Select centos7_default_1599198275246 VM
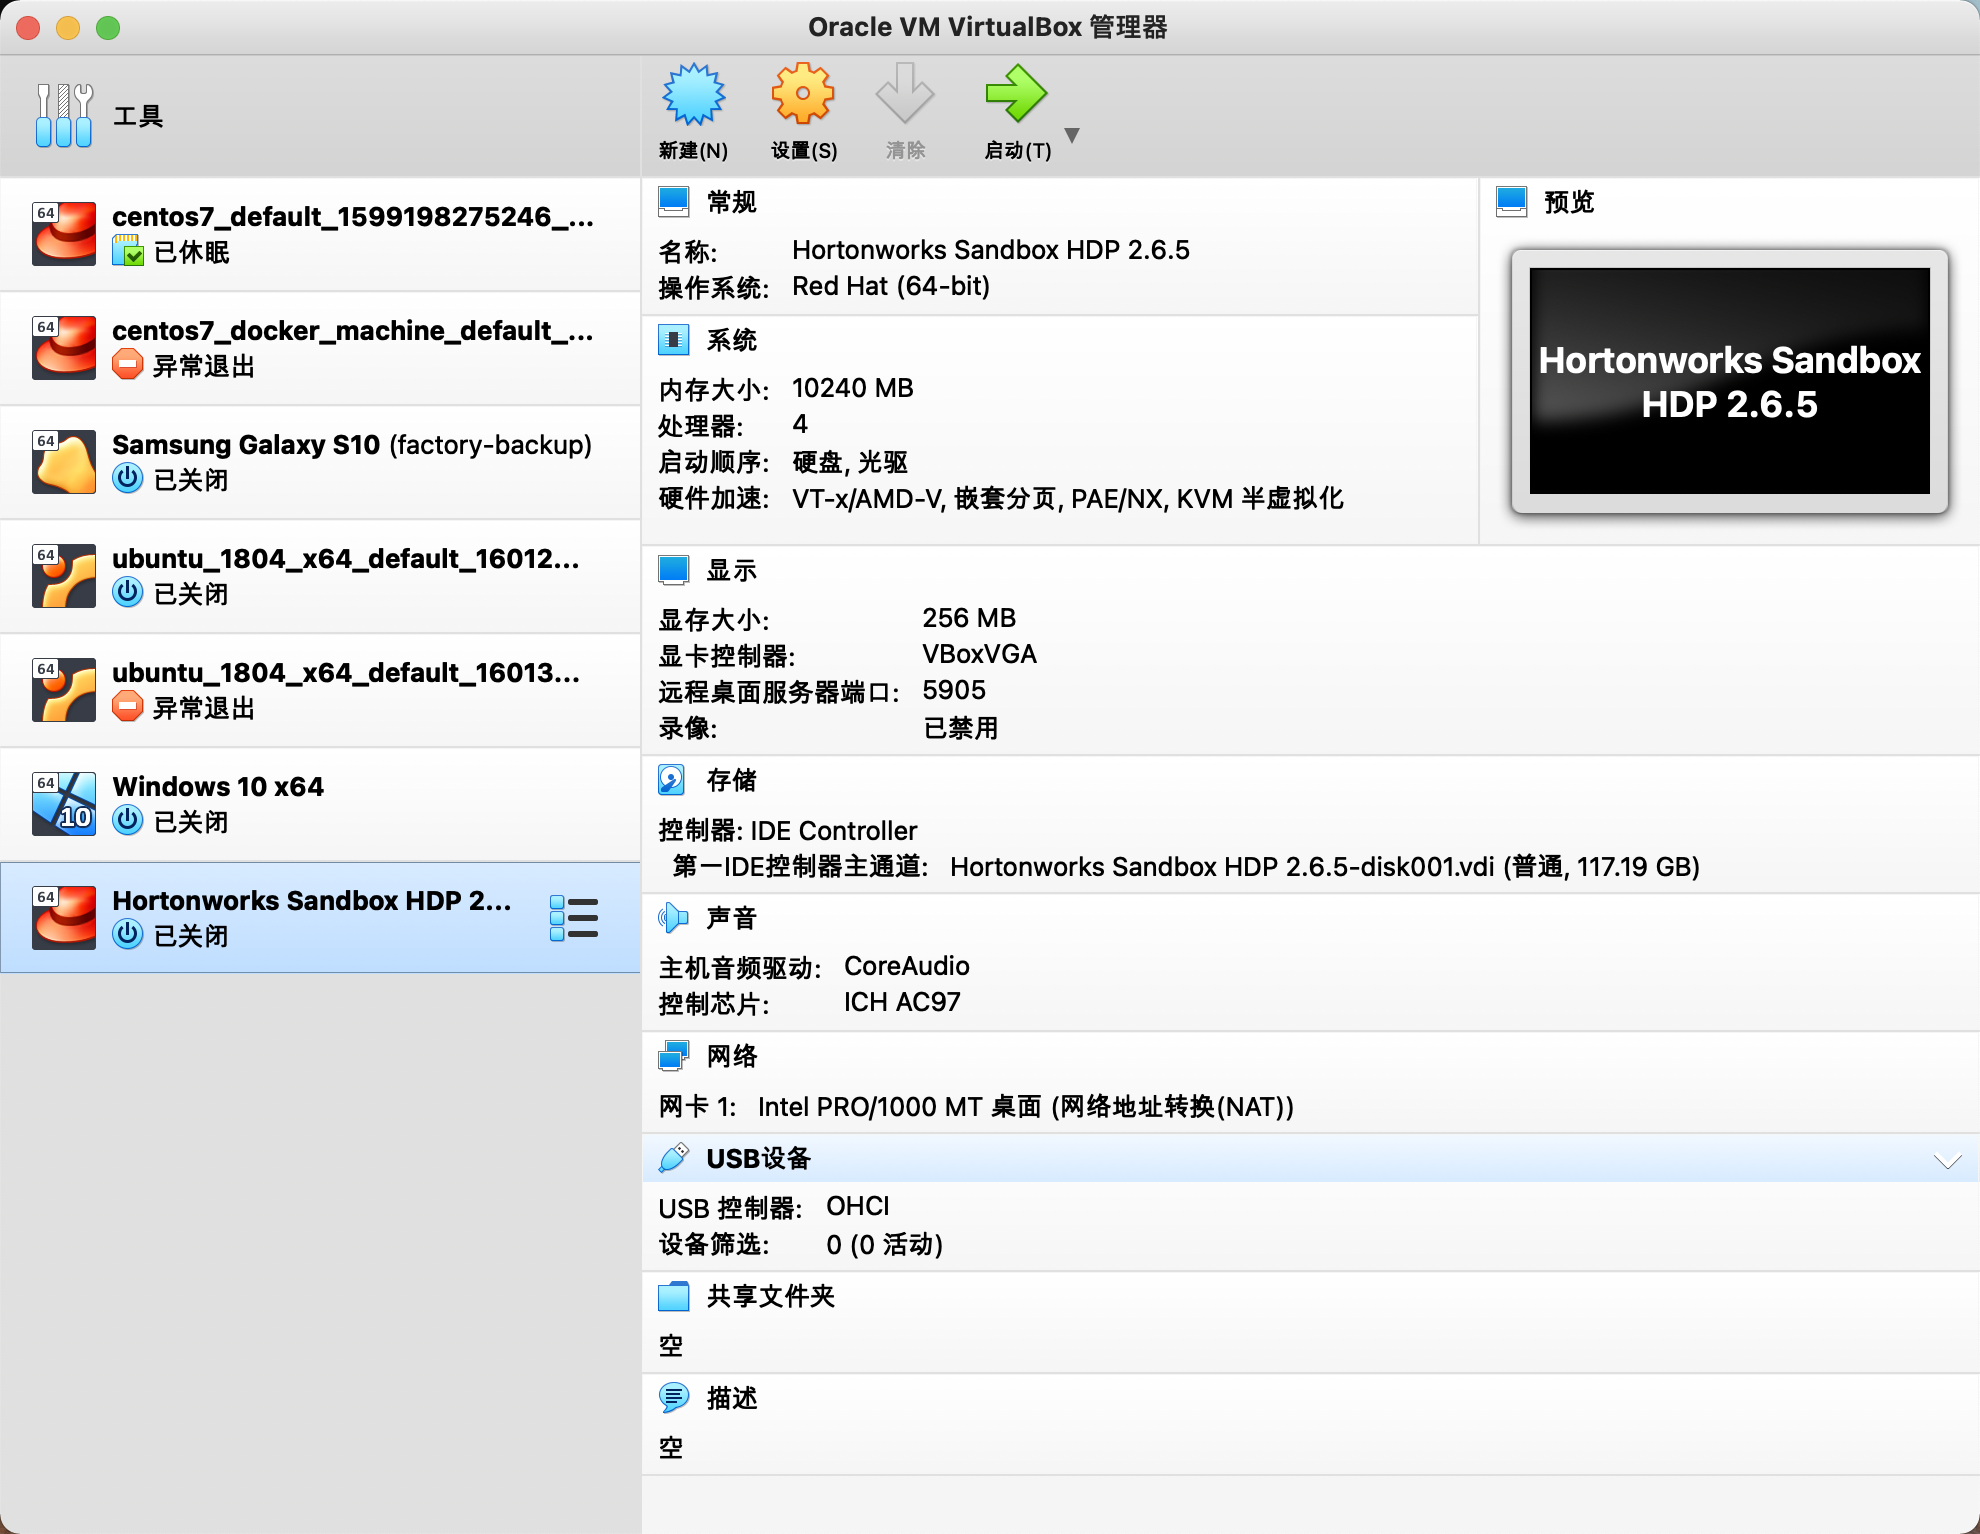Viewport: 1980px width, 1534px height. (x=320, y=235)
